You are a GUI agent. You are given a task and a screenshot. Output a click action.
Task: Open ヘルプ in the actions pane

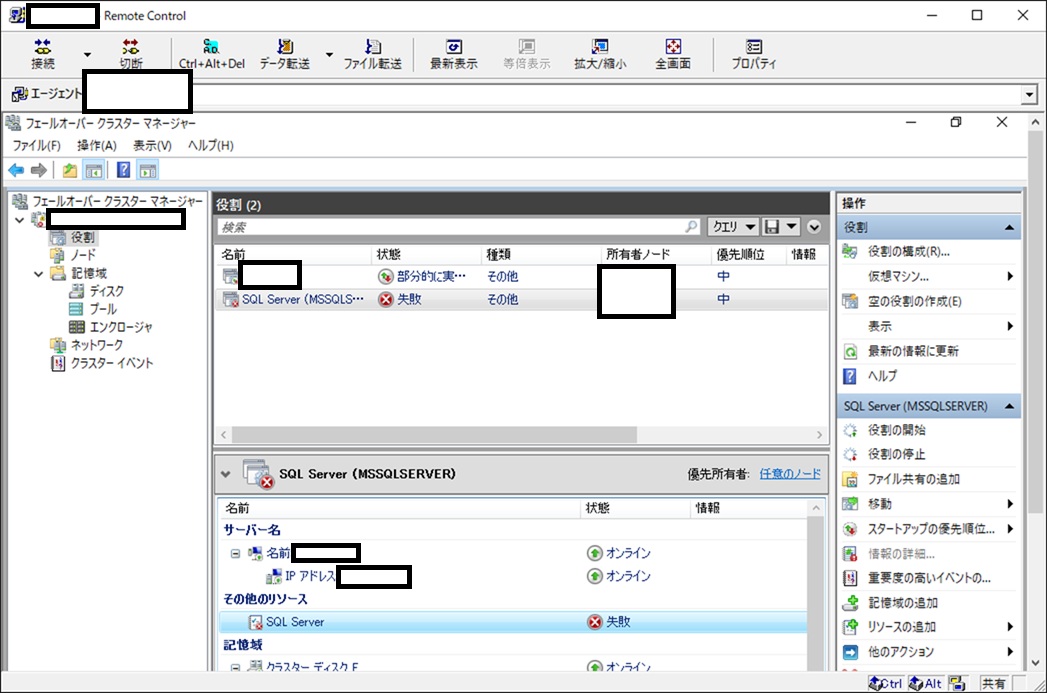point(882,376)
